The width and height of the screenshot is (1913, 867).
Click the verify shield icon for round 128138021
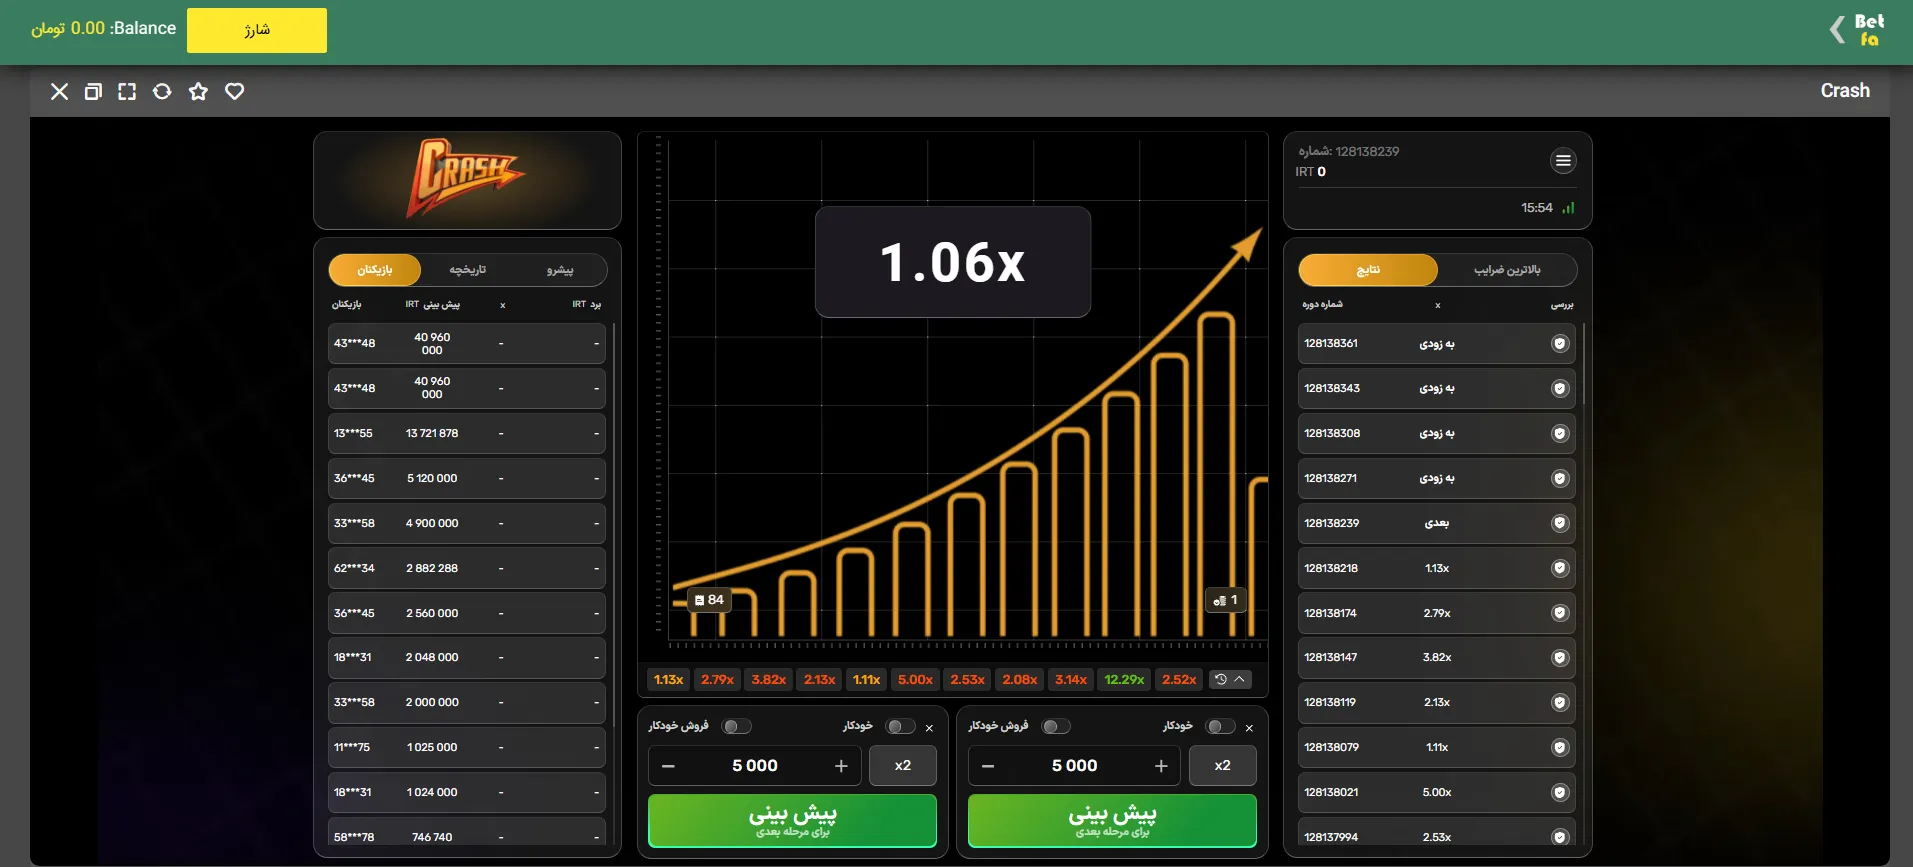coord(1560,792)
